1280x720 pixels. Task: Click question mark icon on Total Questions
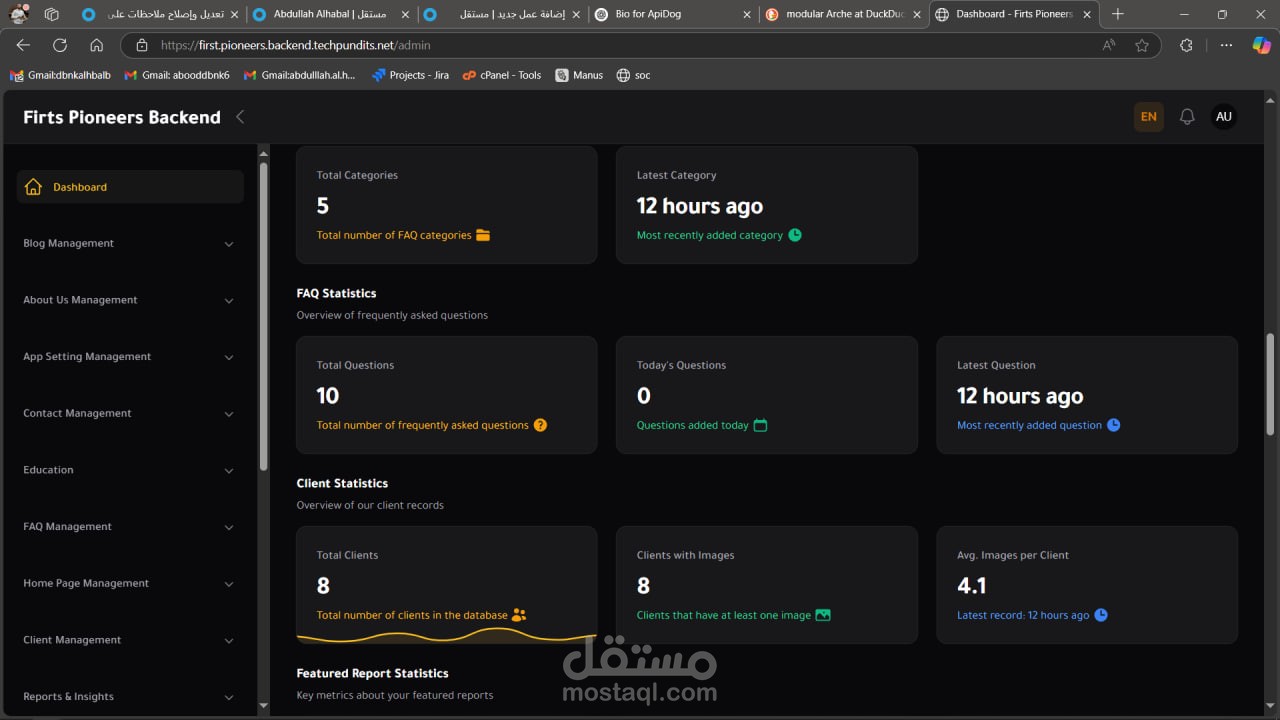pos(540,425)
